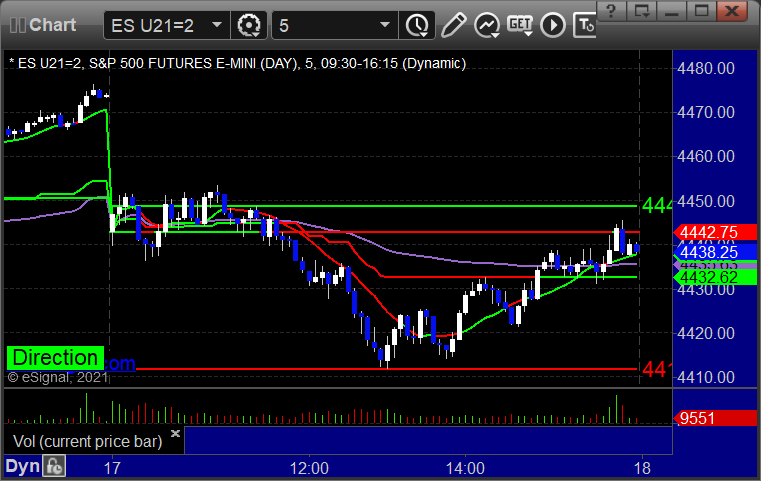
Task: Click the green Direction label
Action: [x=55, y=358]
